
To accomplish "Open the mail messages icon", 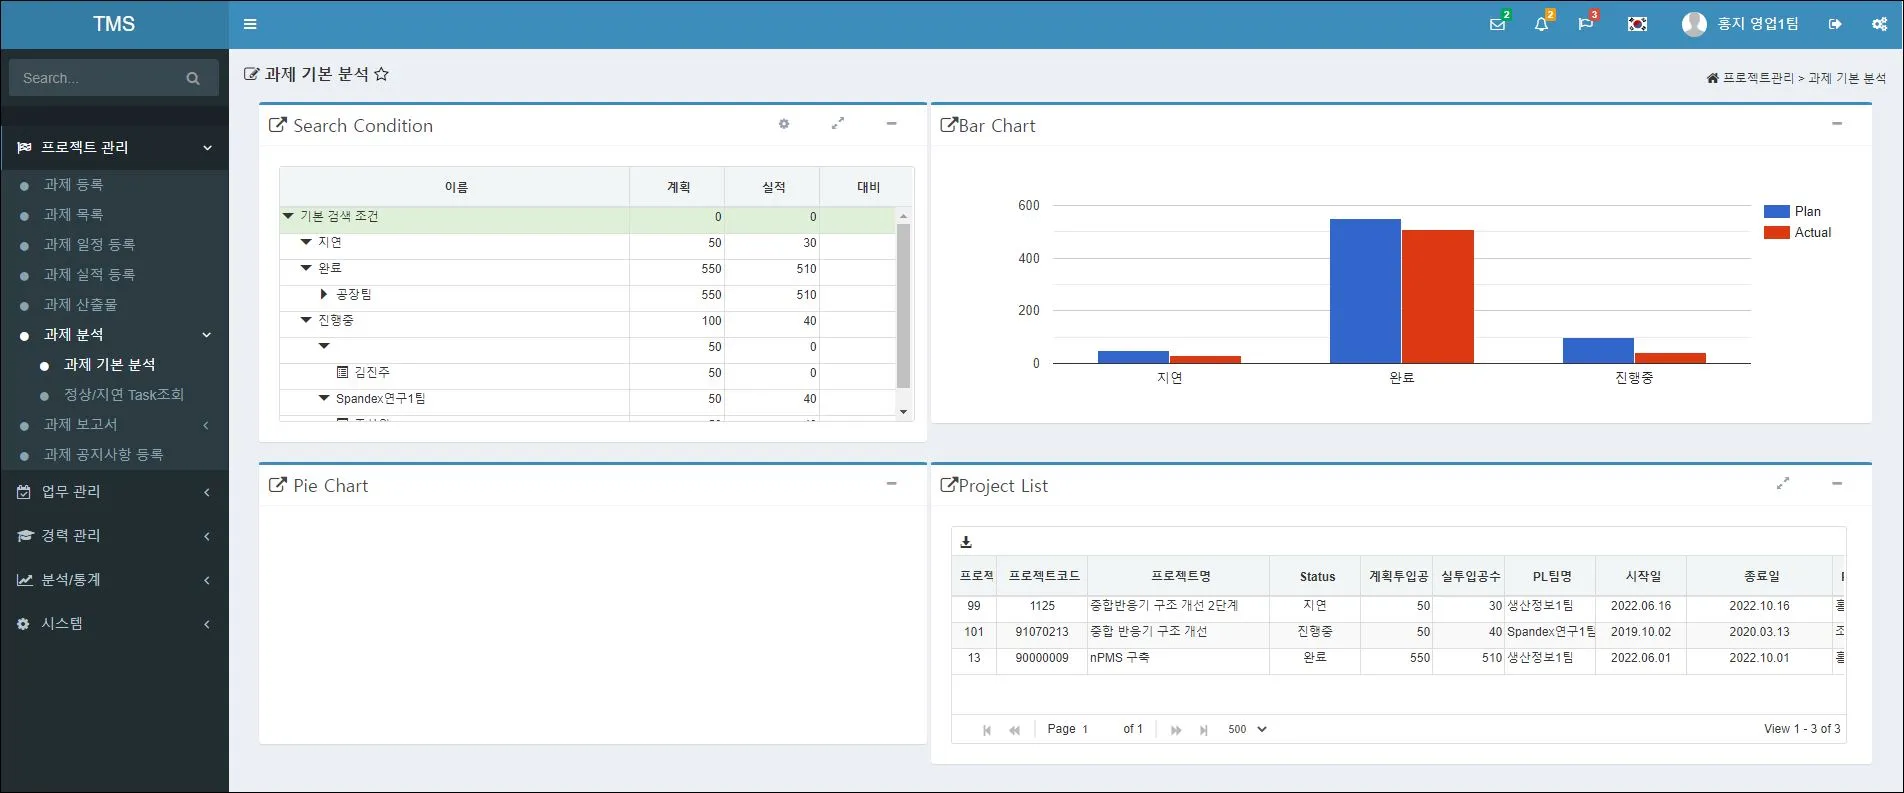I will (x=1497, y=24).
